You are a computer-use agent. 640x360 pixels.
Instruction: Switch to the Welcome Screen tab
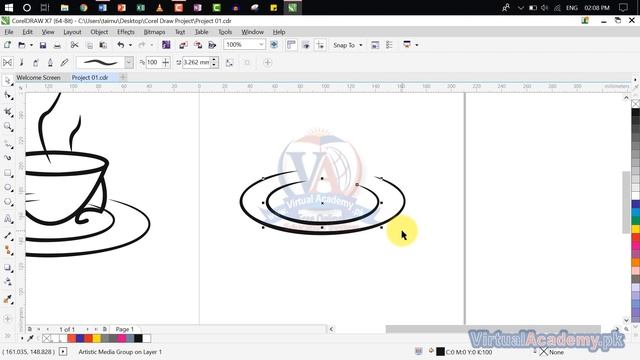38,77
